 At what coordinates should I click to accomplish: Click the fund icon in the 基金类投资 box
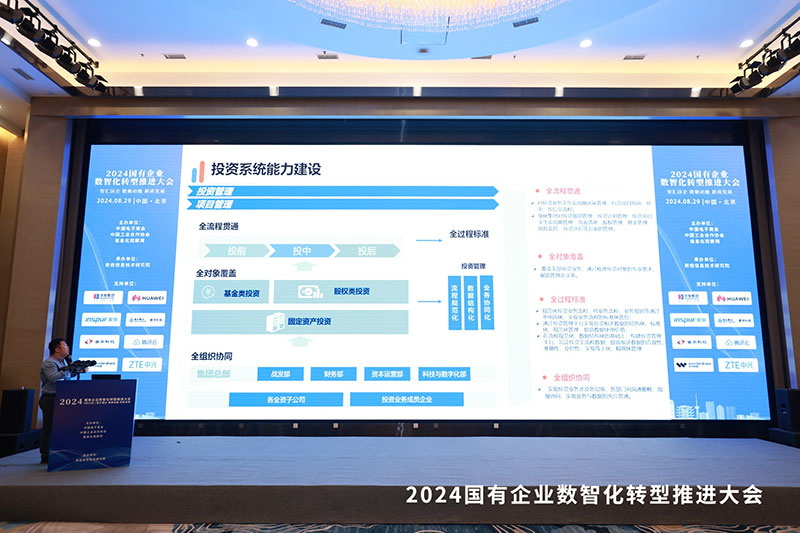point(208,292)
